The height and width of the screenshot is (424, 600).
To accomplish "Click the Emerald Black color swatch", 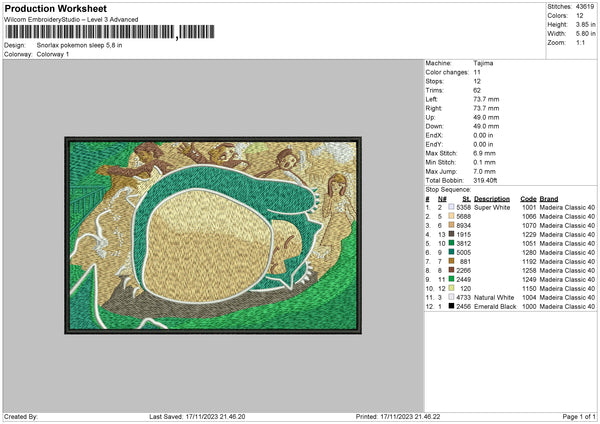I will coord(451,306).
